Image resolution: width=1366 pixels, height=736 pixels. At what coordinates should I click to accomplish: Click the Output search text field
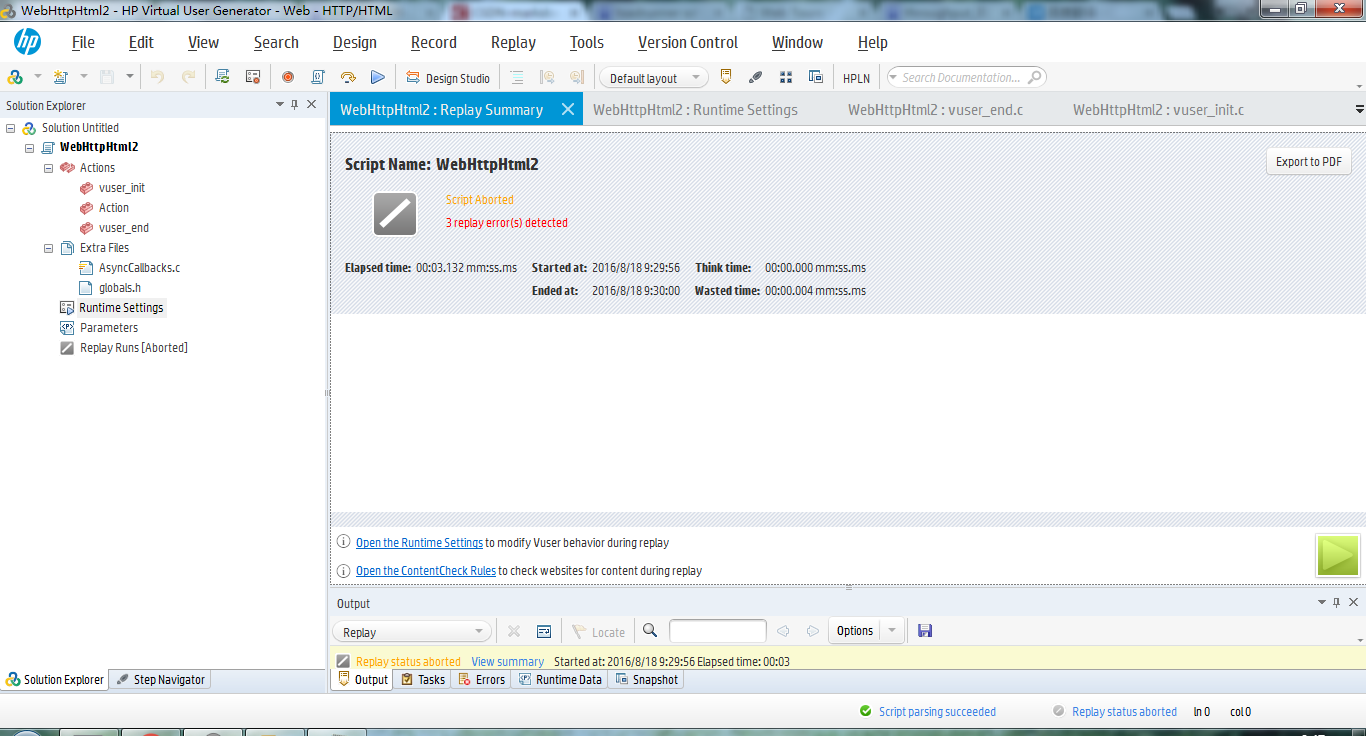tap(717, 631)
